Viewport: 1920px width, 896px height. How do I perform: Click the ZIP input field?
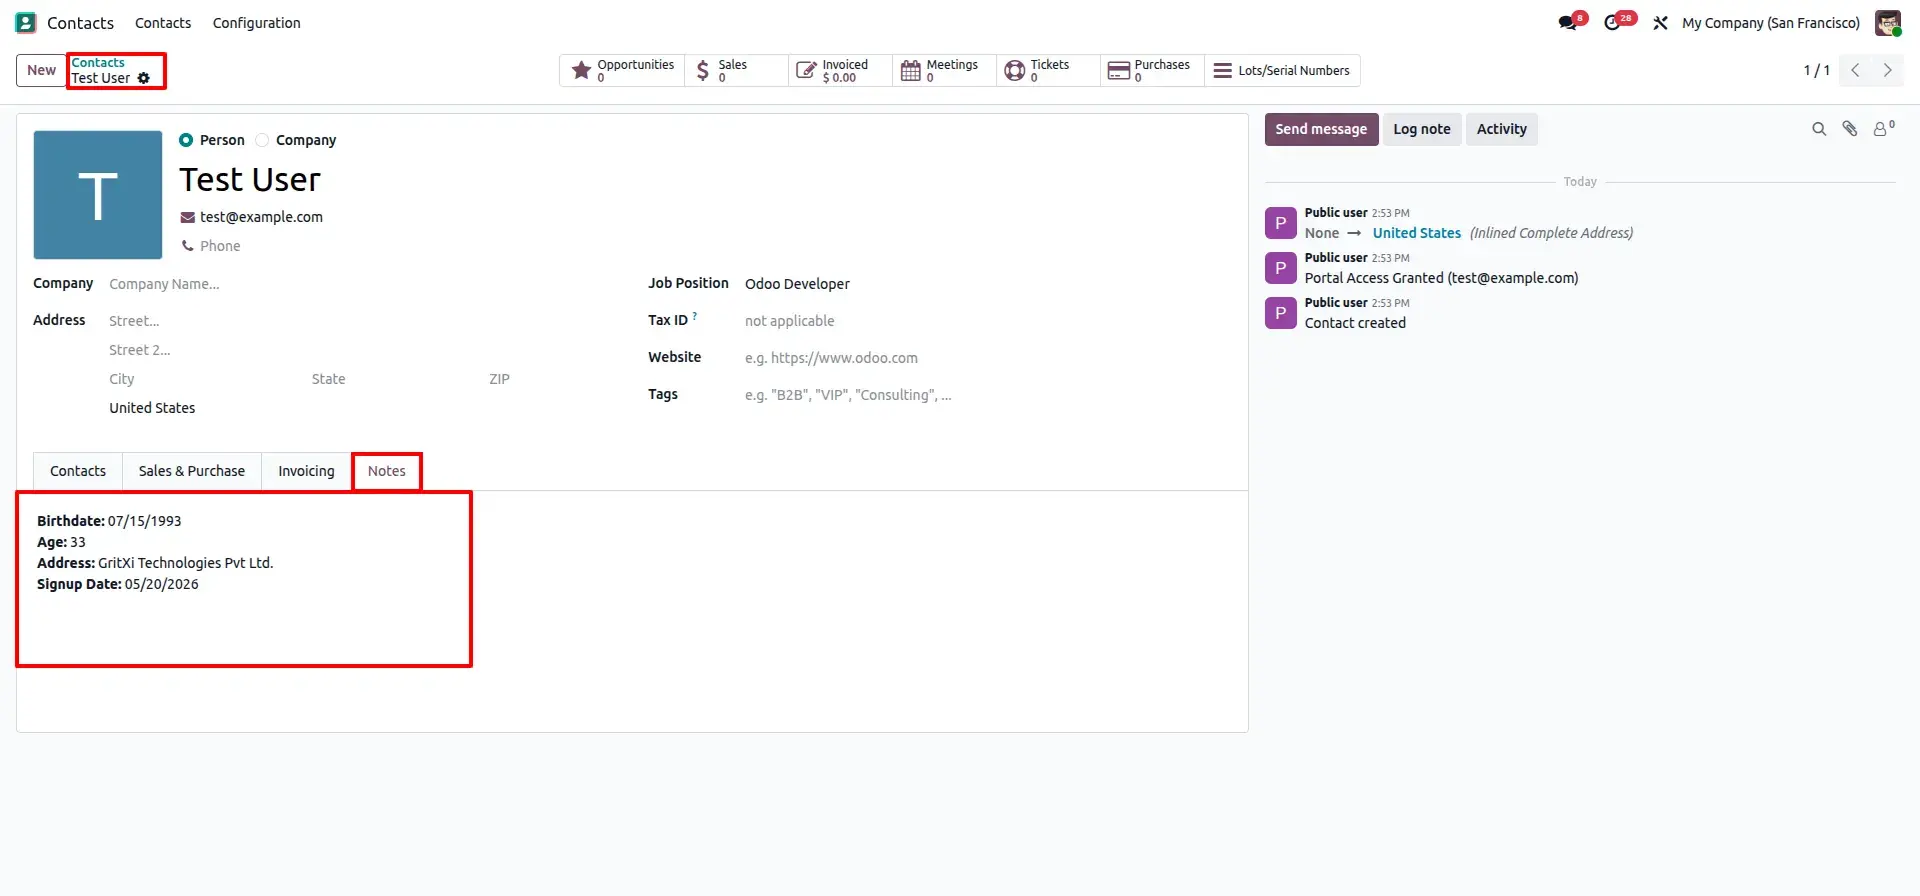550,379
